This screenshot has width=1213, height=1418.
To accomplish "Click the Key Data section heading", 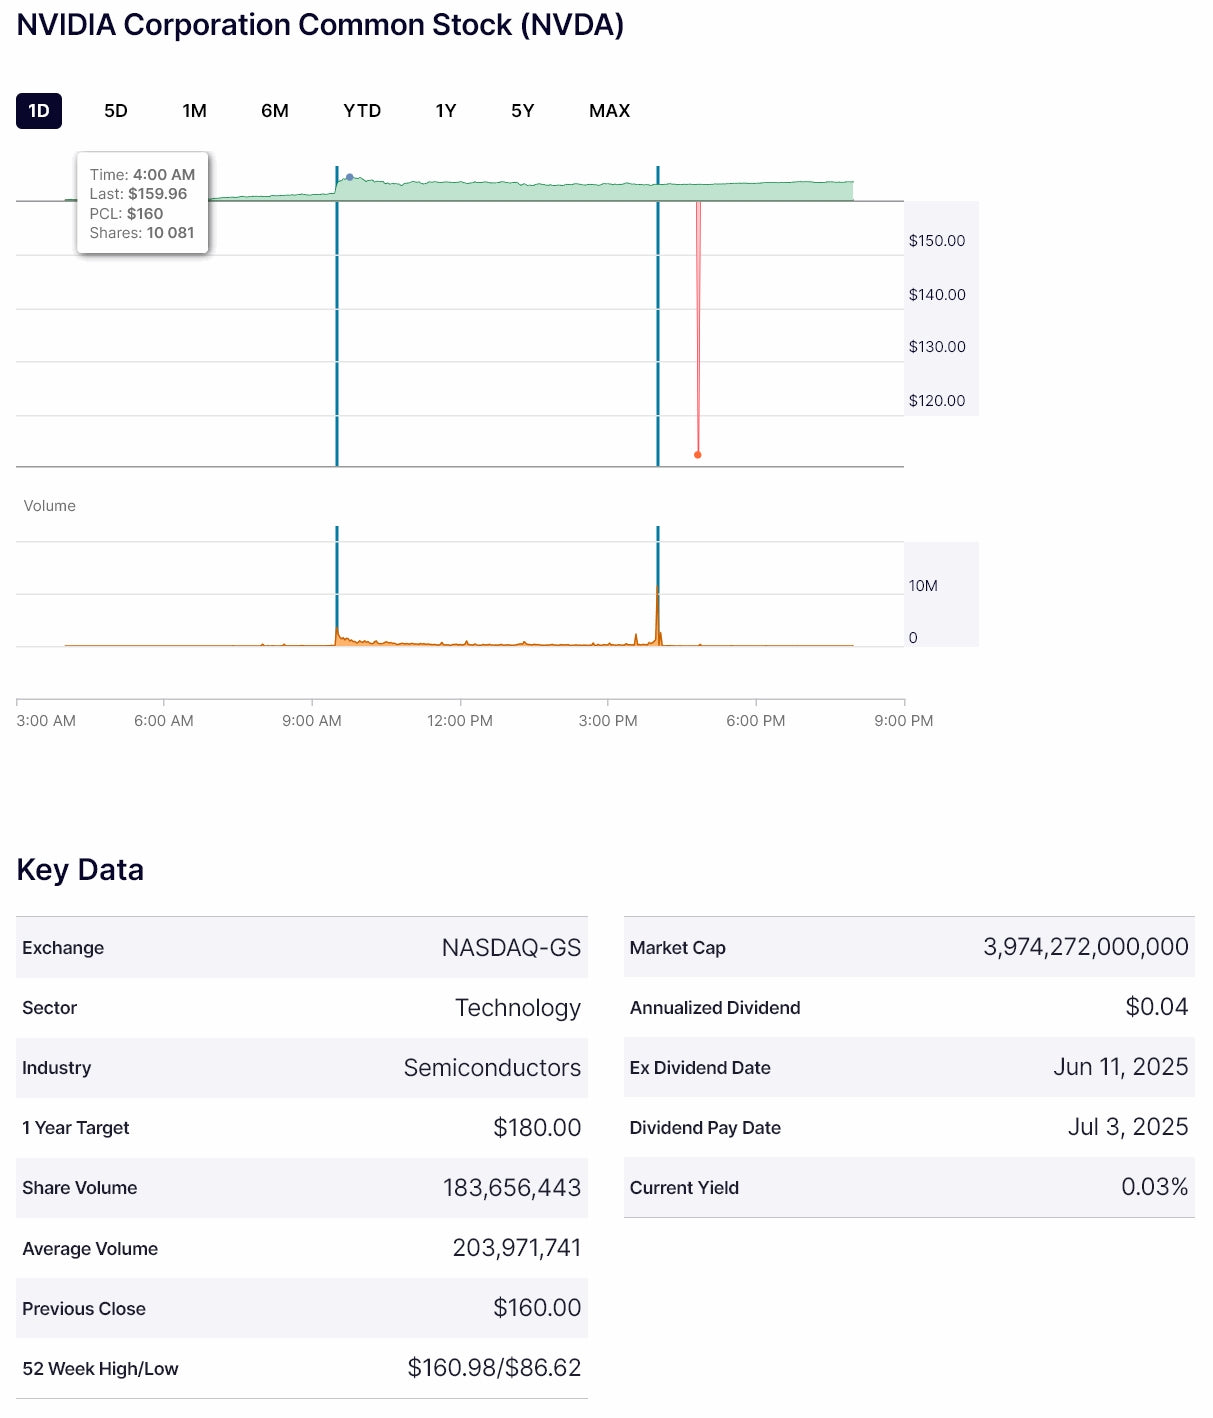I will (80, 870).
